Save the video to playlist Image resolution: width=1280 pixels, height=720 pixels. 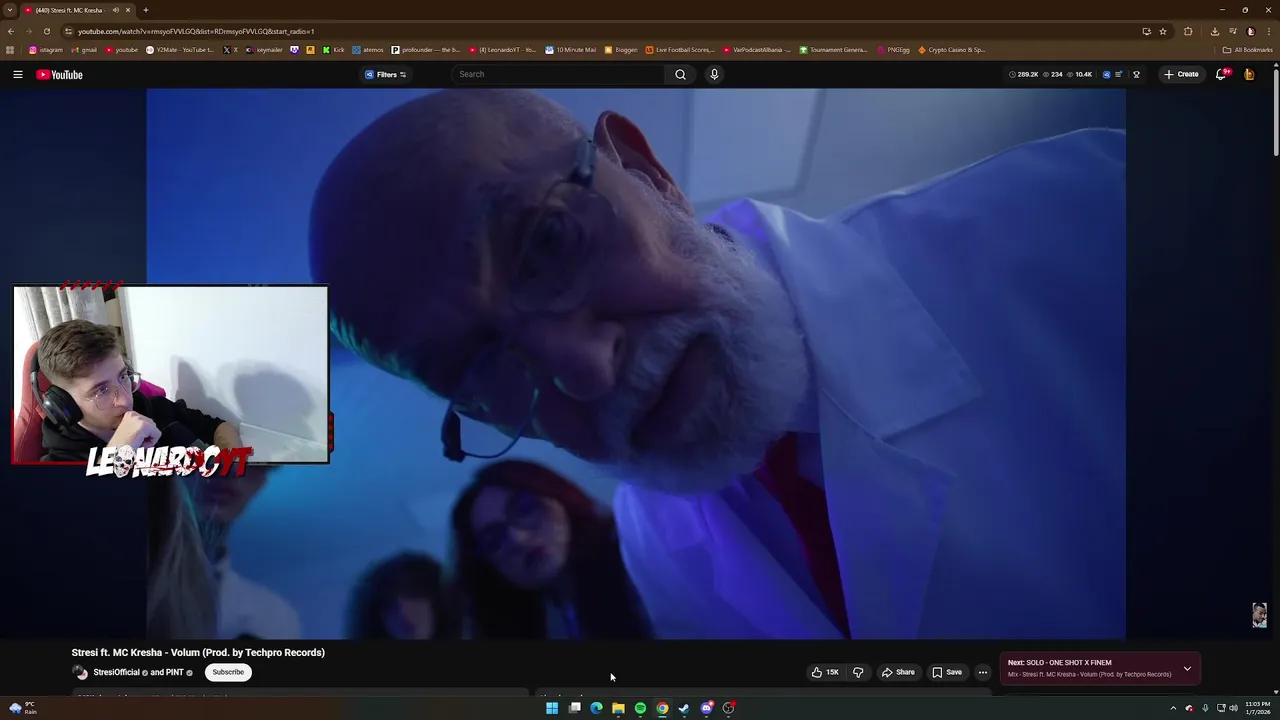point(947,672)
